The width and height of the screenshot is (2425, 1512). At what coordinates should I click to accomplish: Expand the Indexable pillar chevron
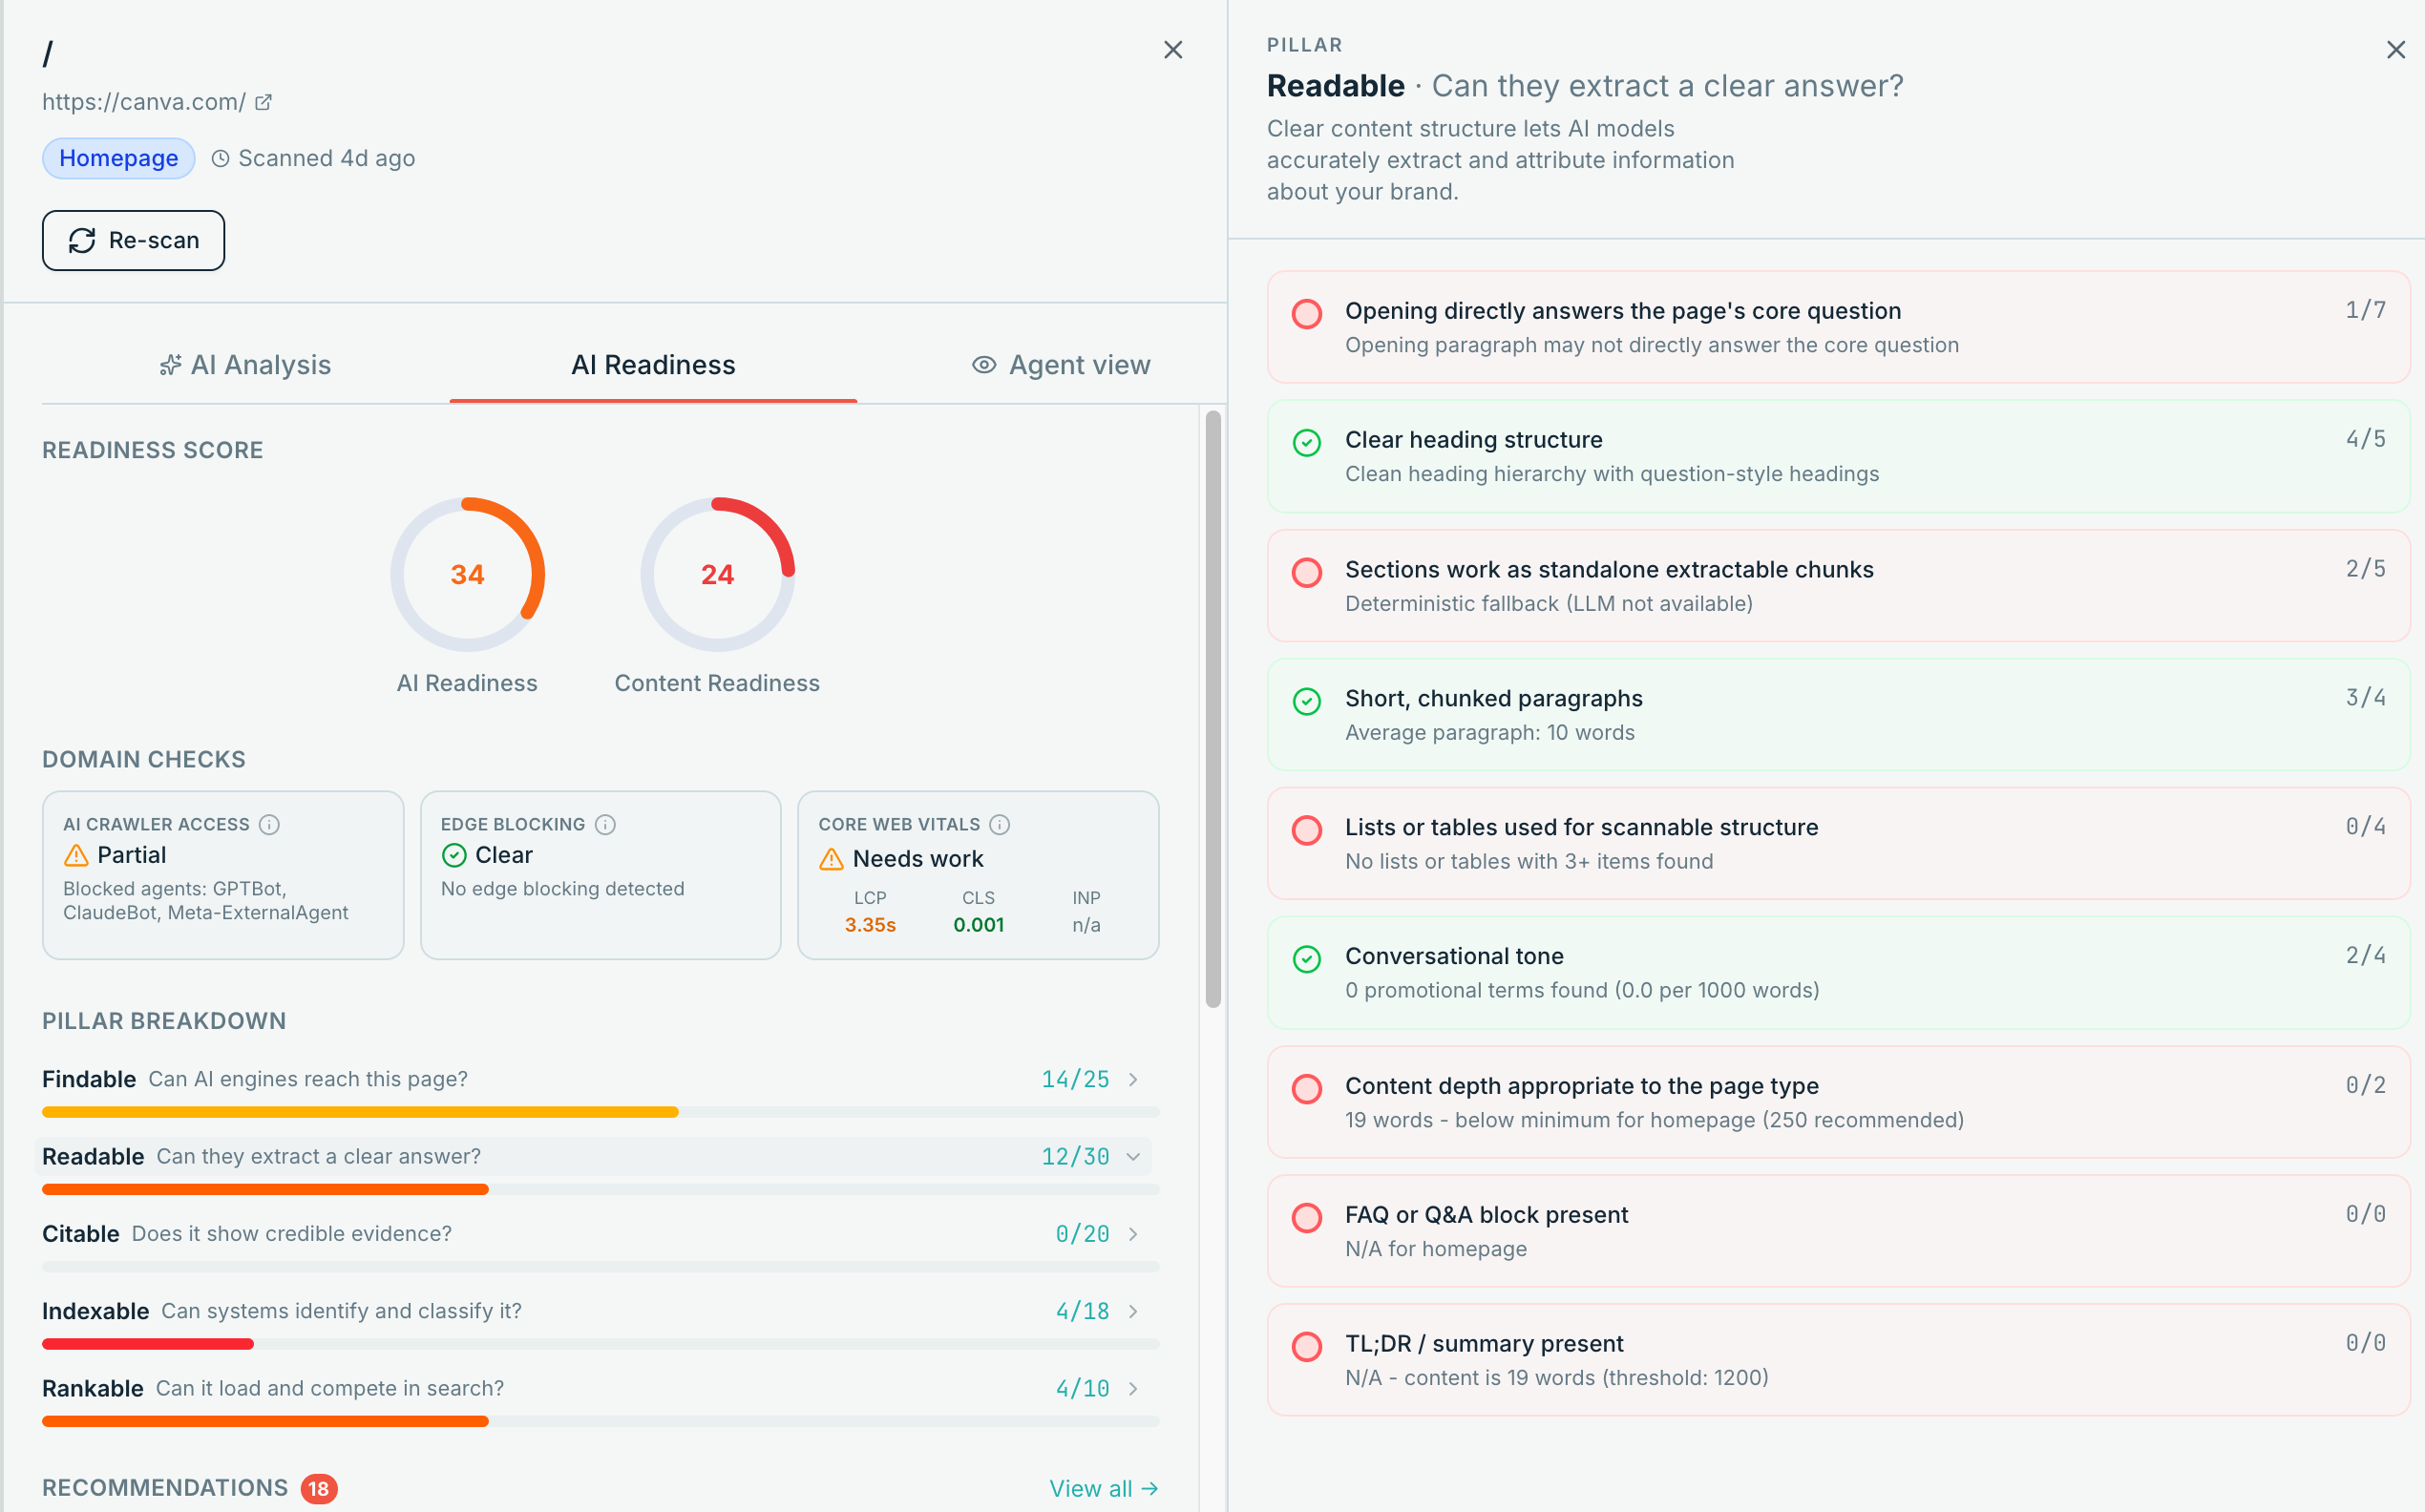click(1133, 1311)
